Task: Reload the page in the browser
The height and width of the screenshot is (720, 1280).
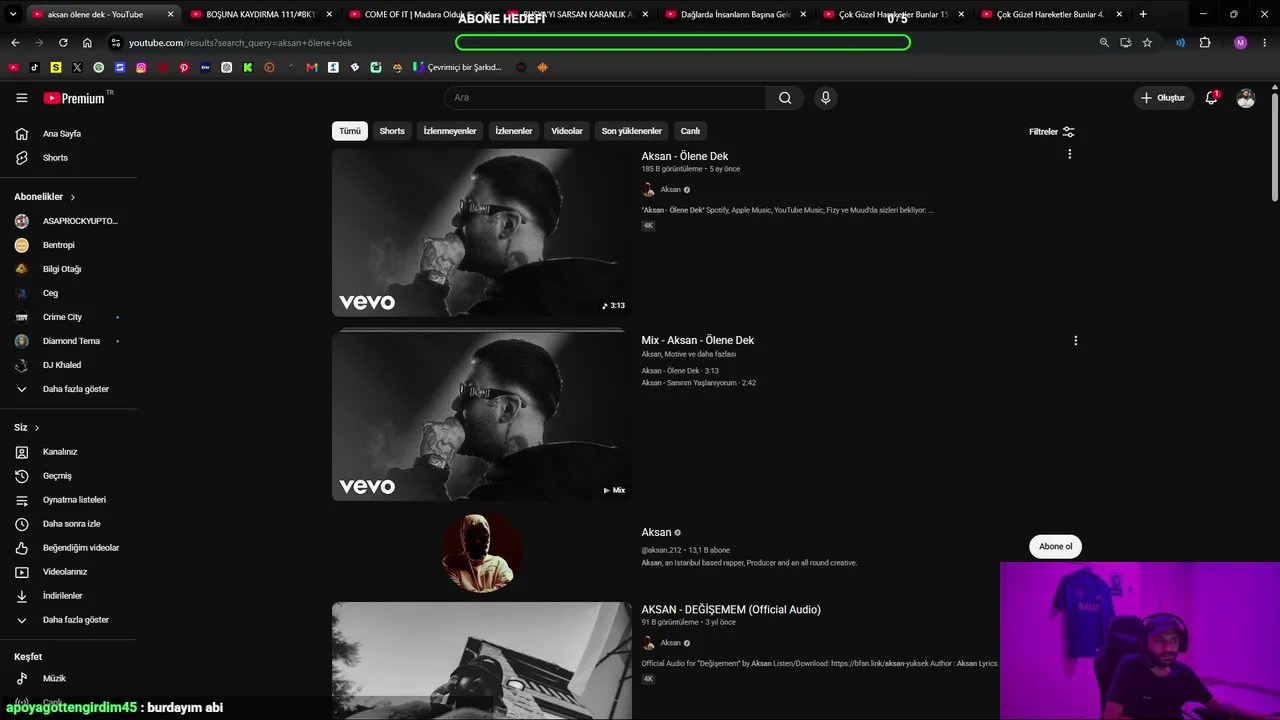Action: click(63, 43)
